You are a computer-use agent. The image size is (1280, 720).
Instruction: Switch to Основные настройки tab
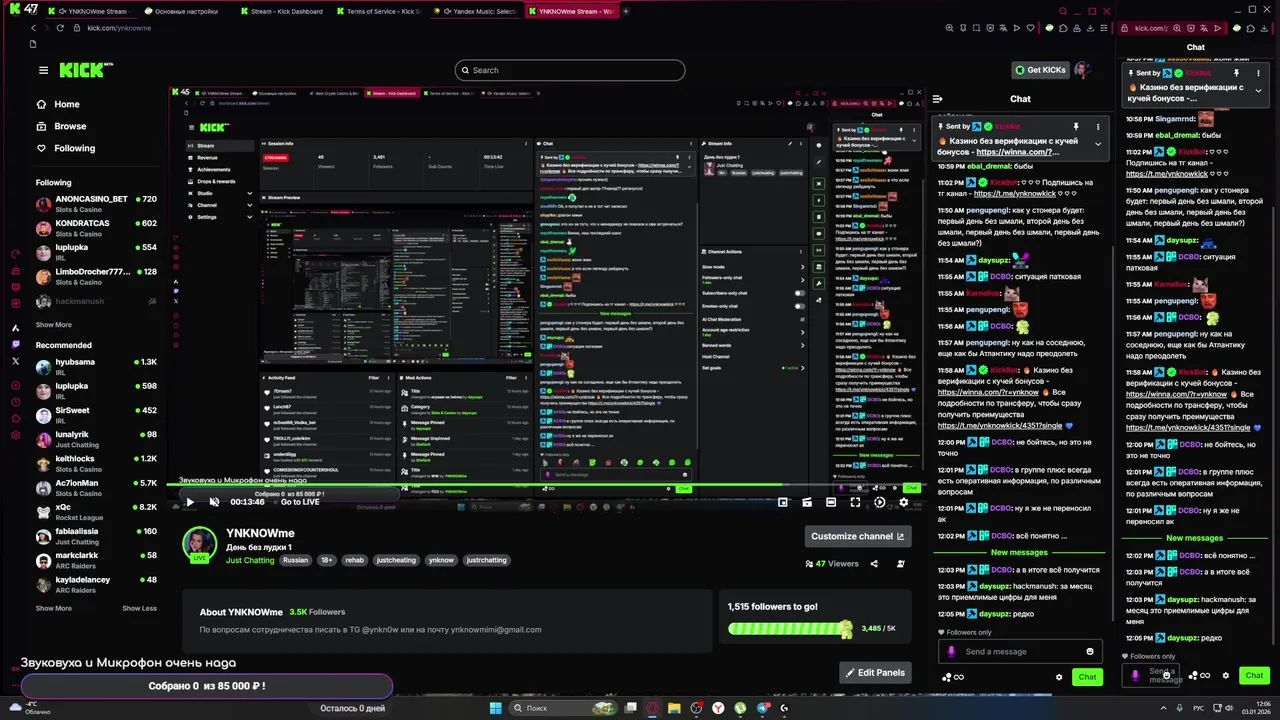pos(184,11)
